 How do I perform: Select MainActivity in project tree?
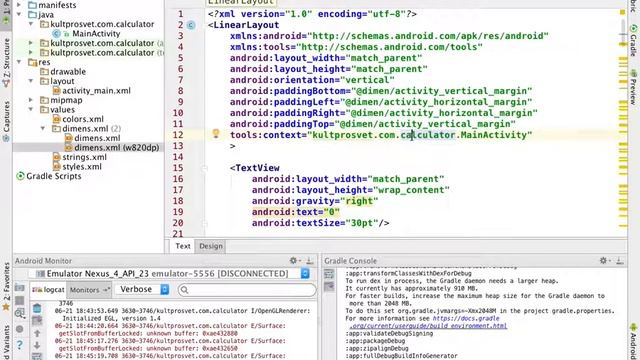click(x=96, y=33)
